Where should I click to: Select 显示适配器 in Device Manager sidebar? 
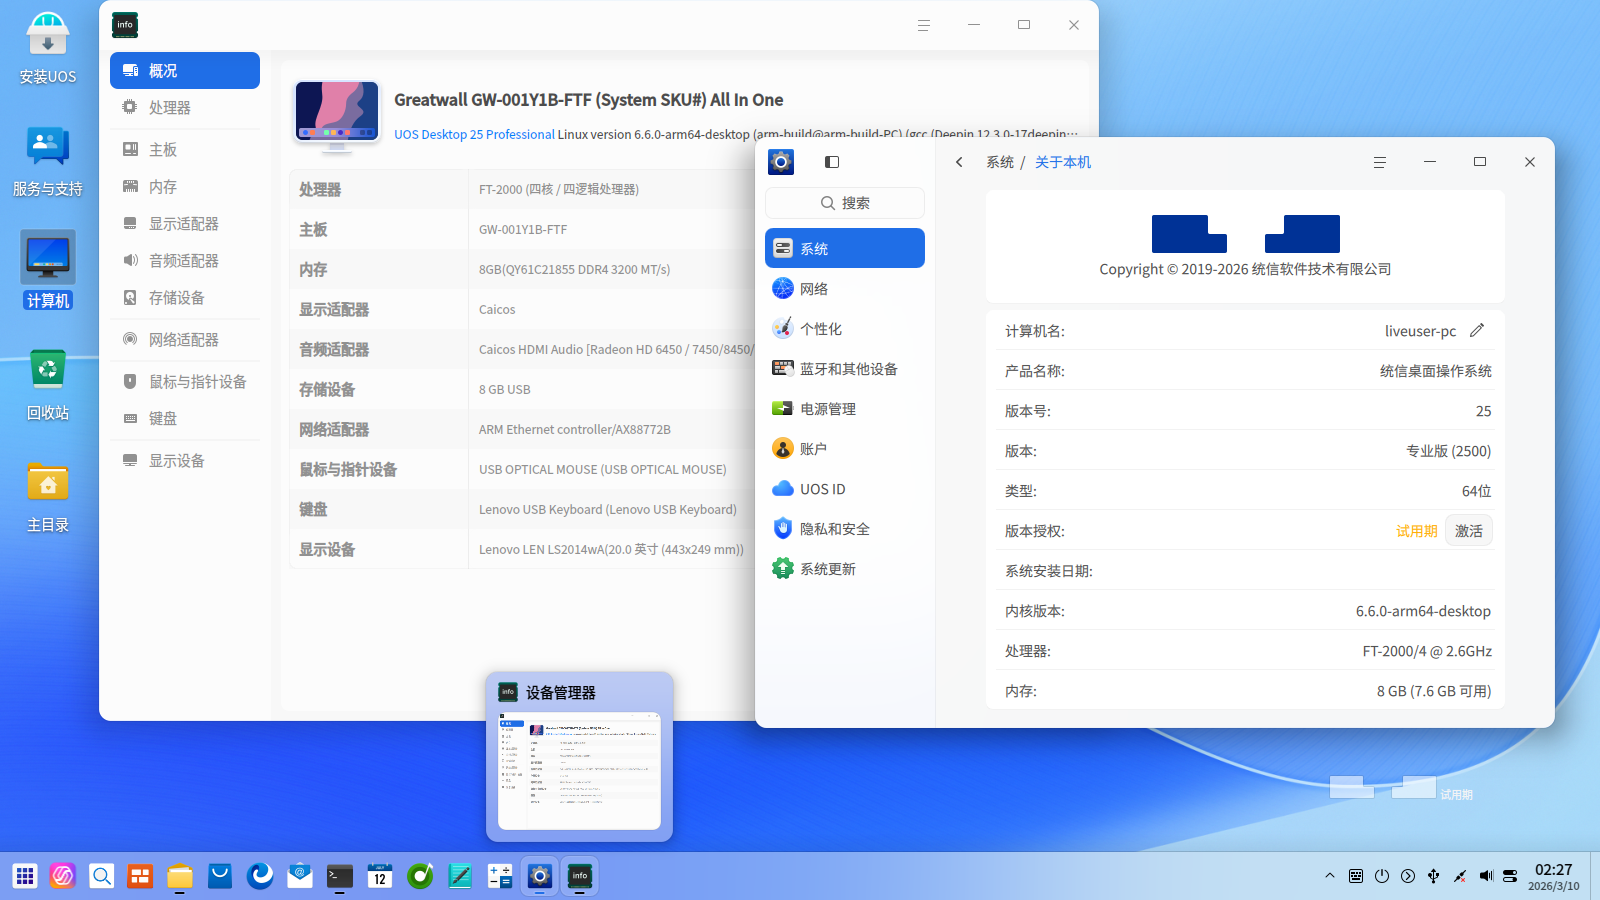(x=185, y=224)
